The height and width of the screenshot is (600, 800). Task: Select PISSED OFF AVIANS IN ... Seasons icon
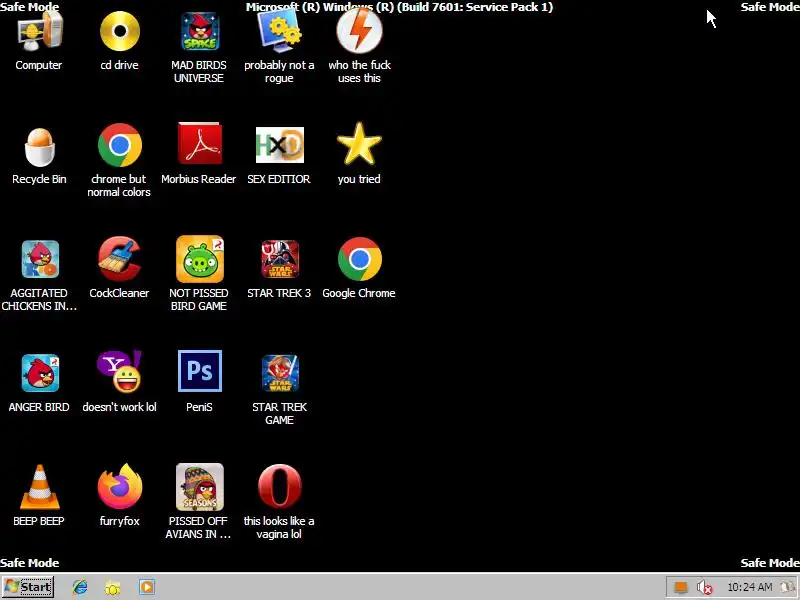point(199,487)
